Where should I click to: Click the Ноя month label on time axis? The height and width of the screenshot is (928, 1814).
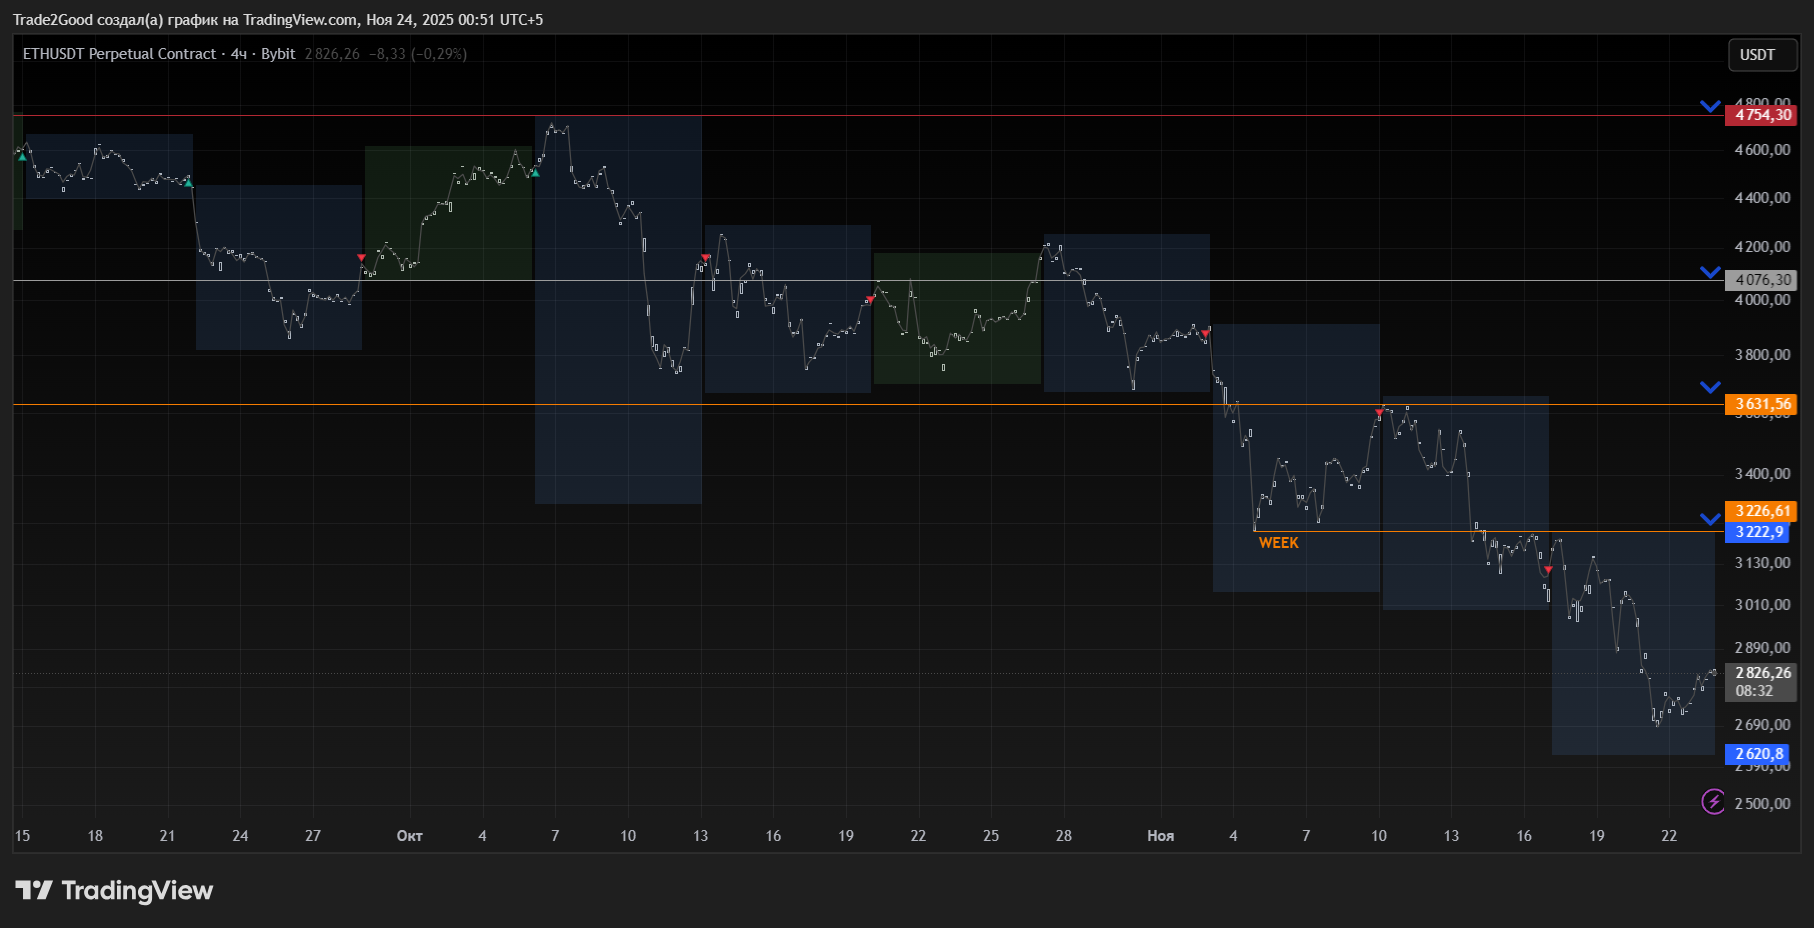[1160, 836]
